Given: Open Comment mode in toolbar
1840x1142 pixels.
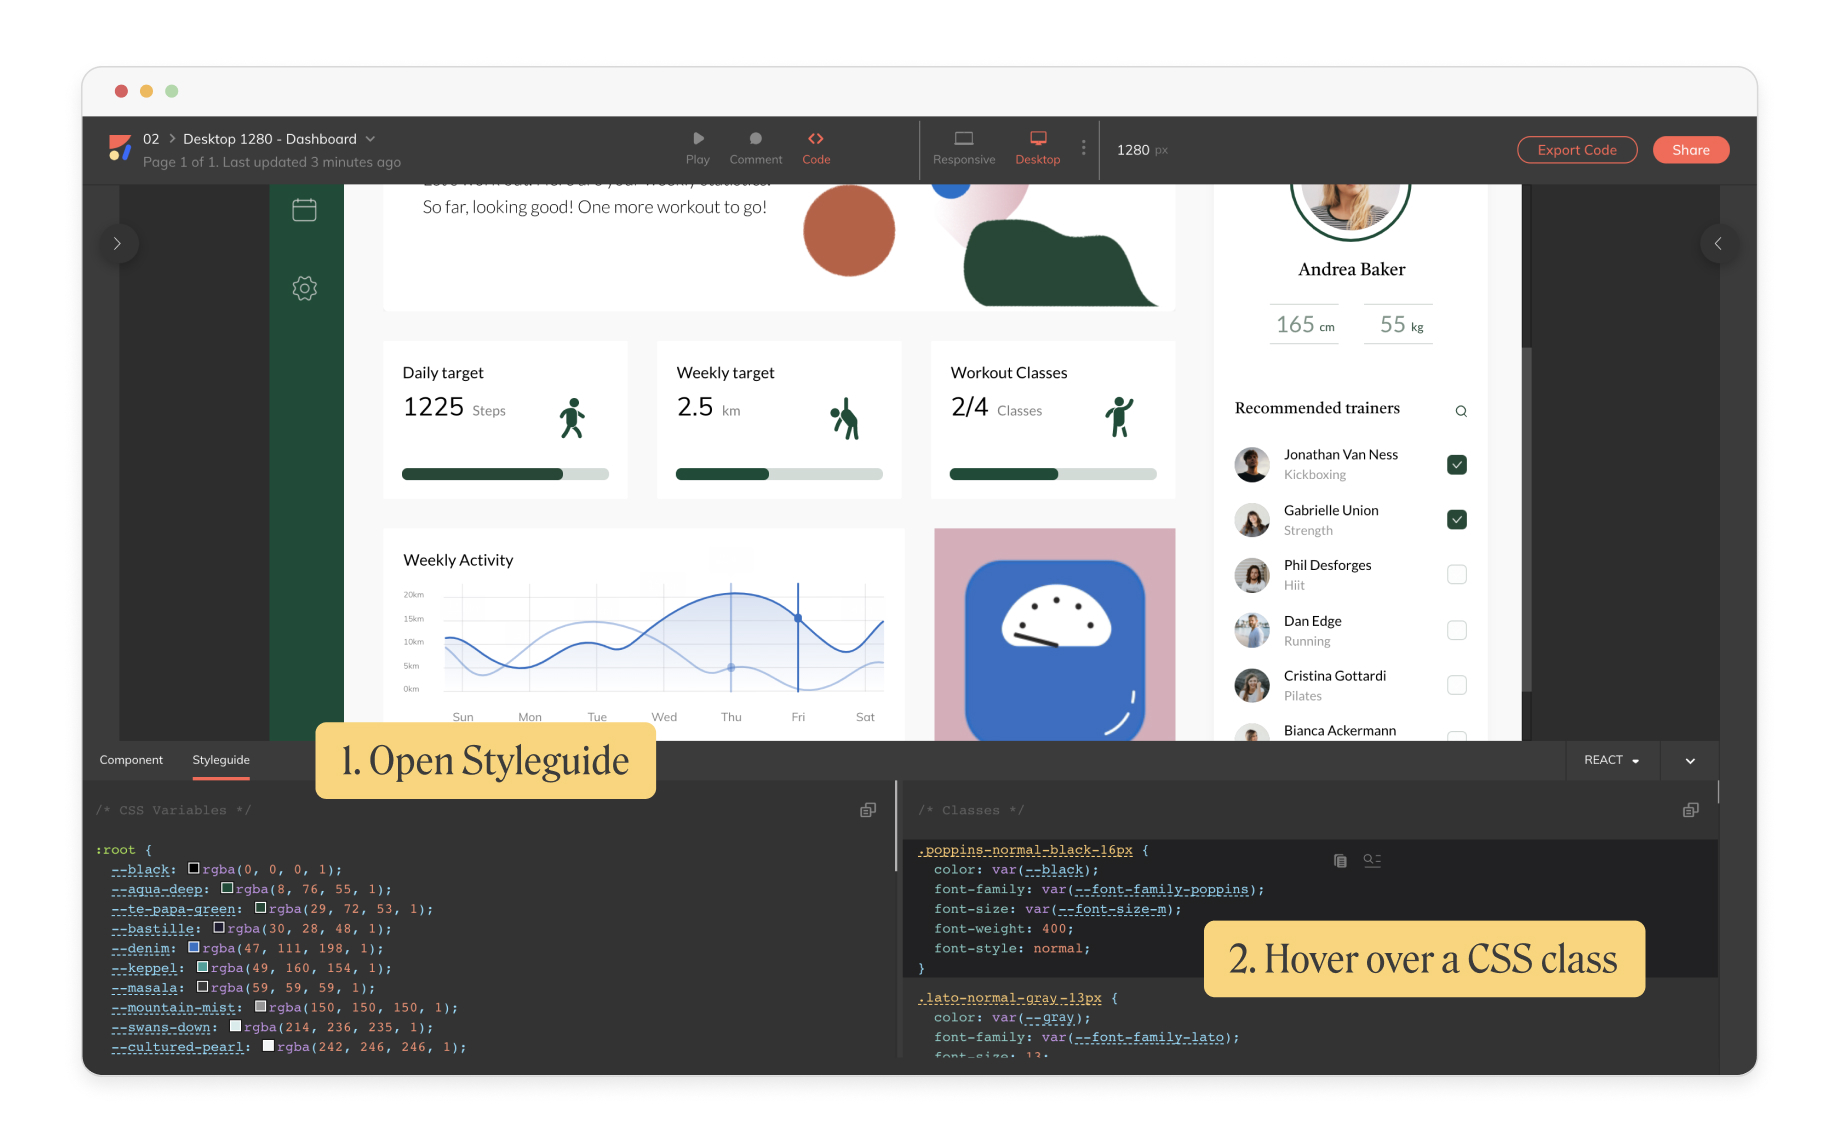Looking at the screenshot, I should (755, 139).
